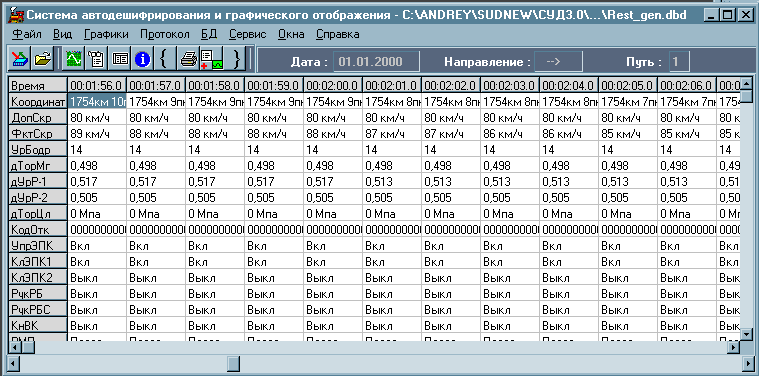Show the green graph view icon
This screenshot has width=759, height=376.
click(x=75, y=59)
